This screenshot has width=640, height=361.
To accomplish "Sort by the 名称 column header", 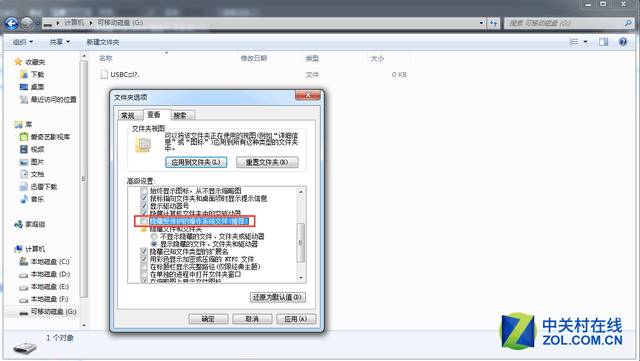I will [106, 58].
